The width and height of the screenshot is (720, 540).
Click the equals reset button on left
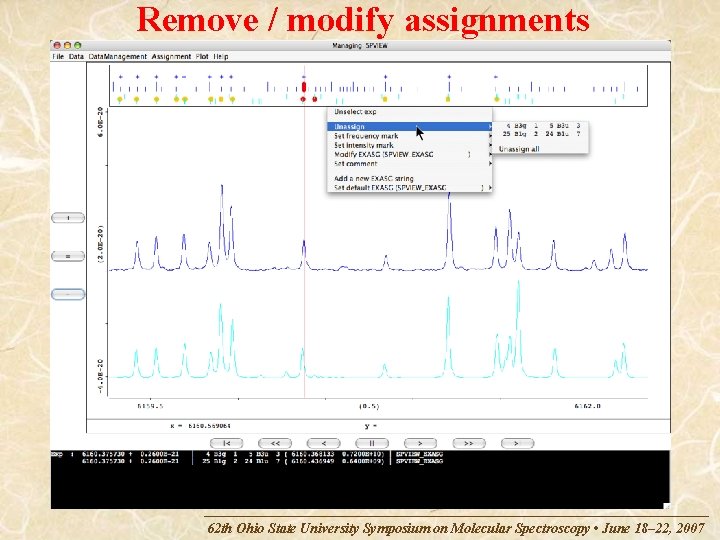[x=68, y=256]
